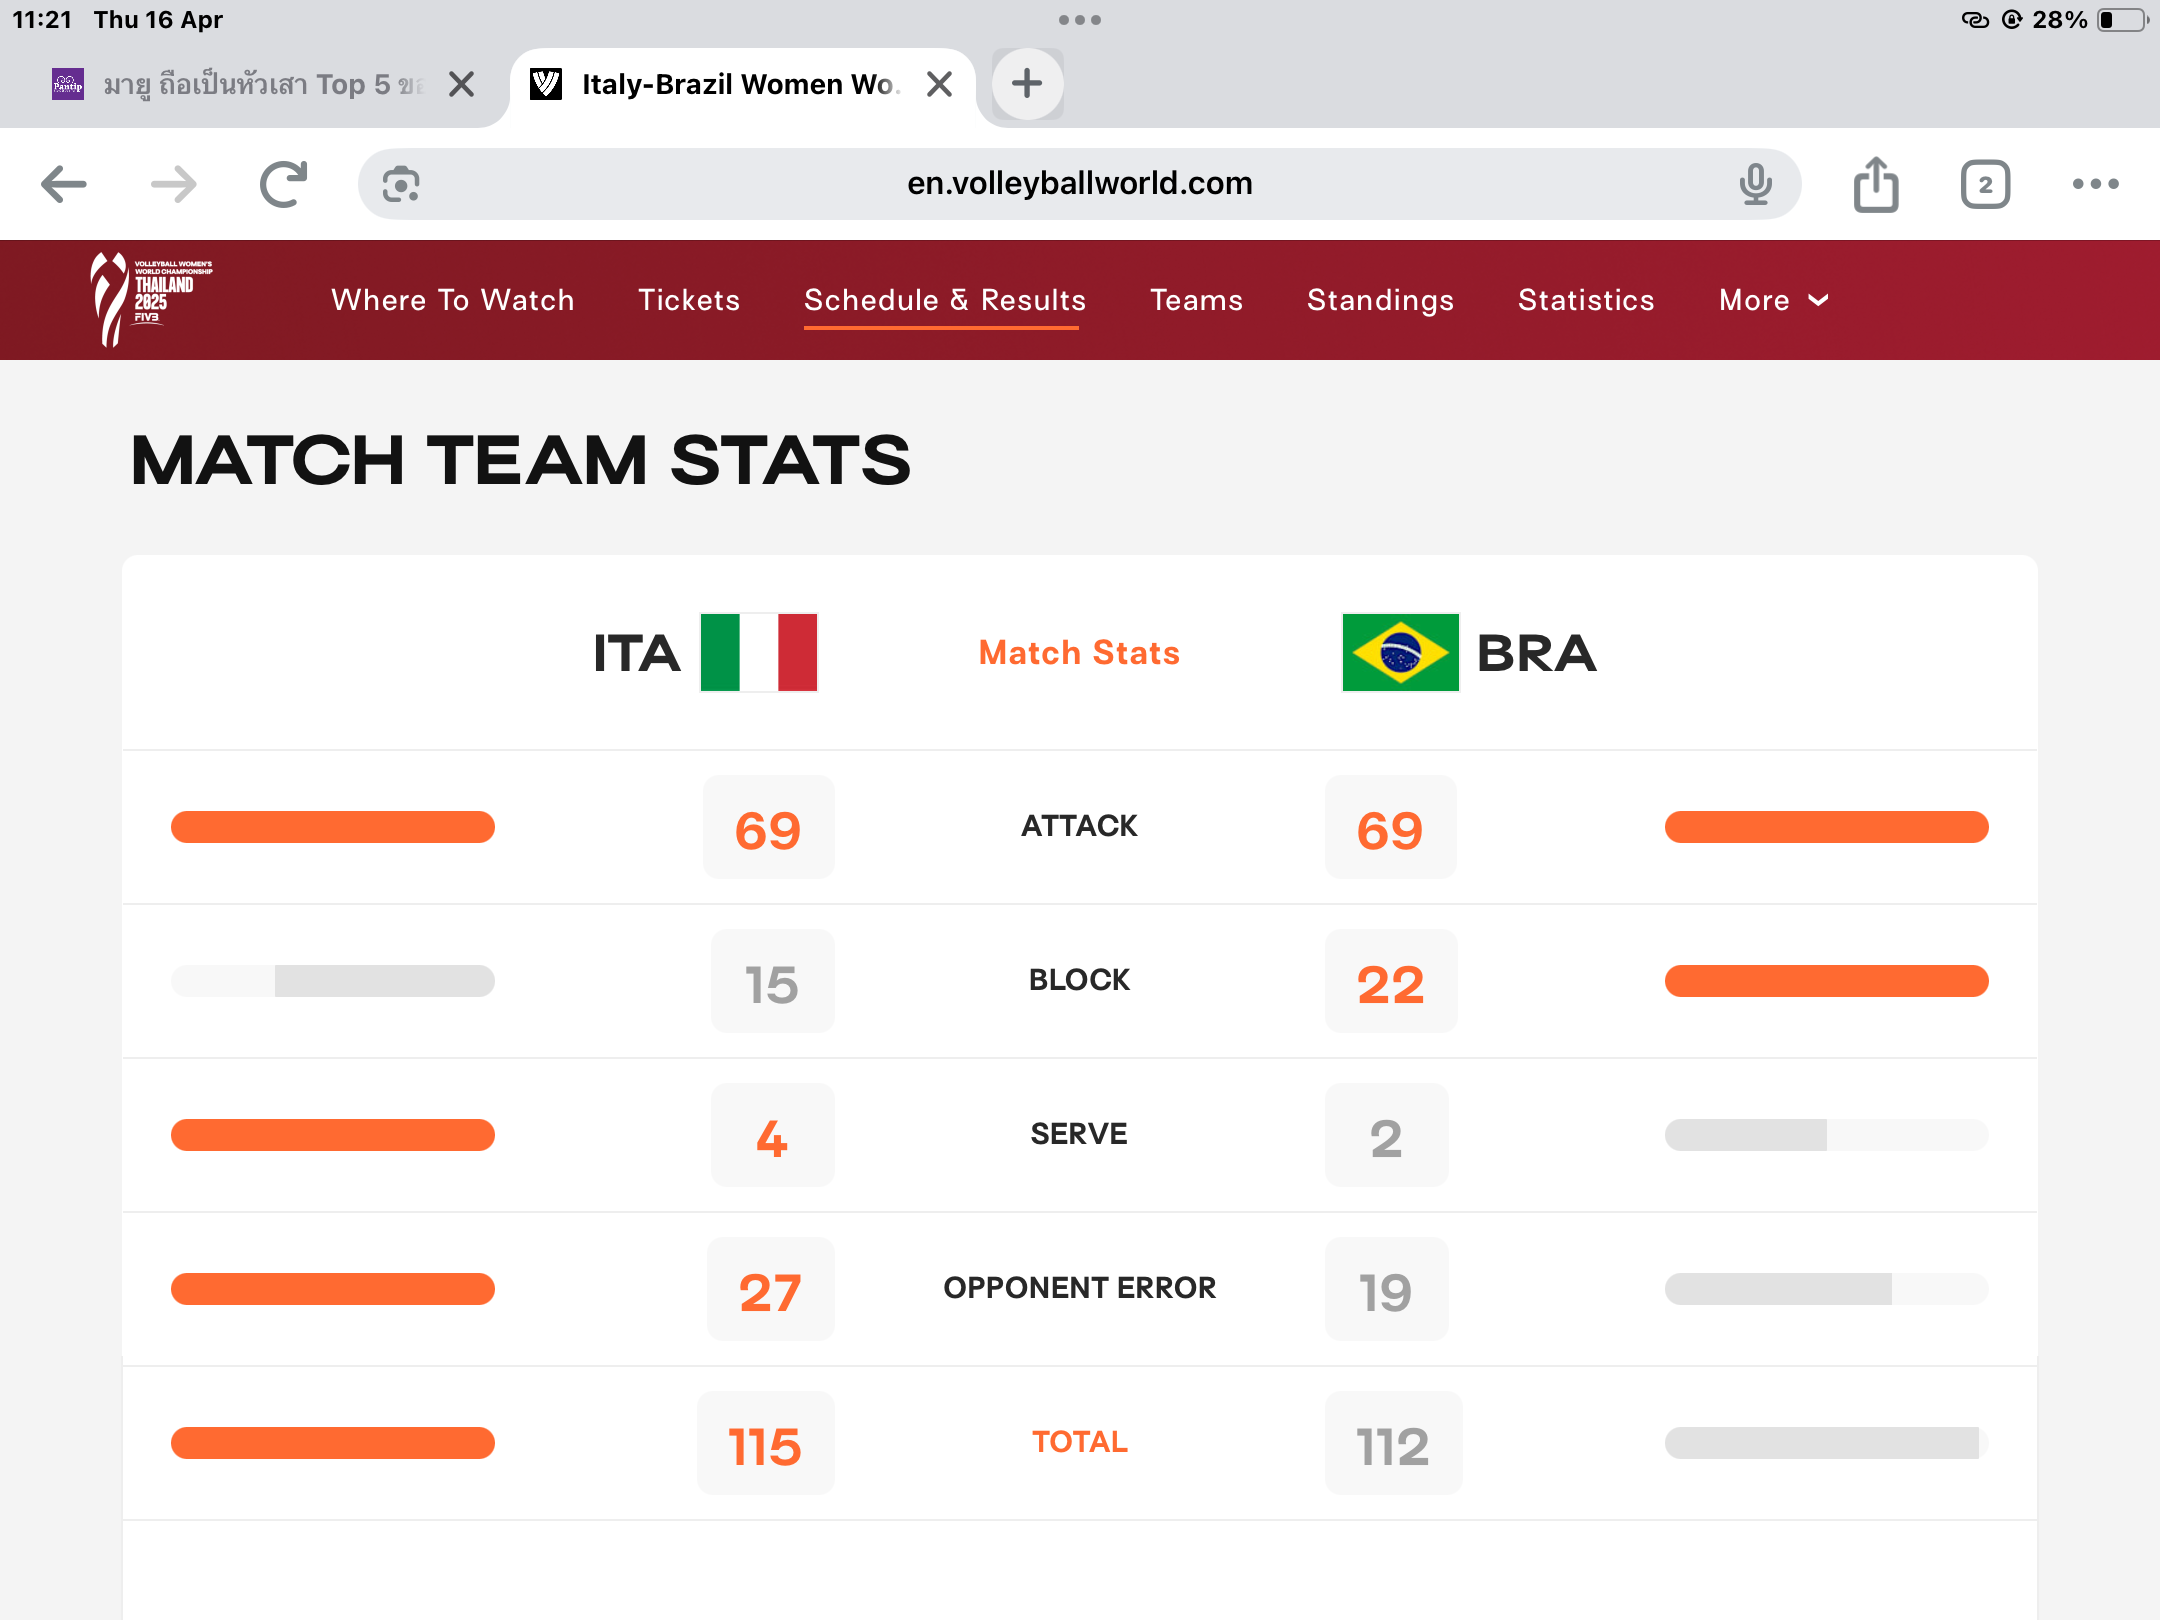Click Italy's orange ATTACK stat bar
The width and height of the screenshot is (2160, 1620).
pos(333,827)
